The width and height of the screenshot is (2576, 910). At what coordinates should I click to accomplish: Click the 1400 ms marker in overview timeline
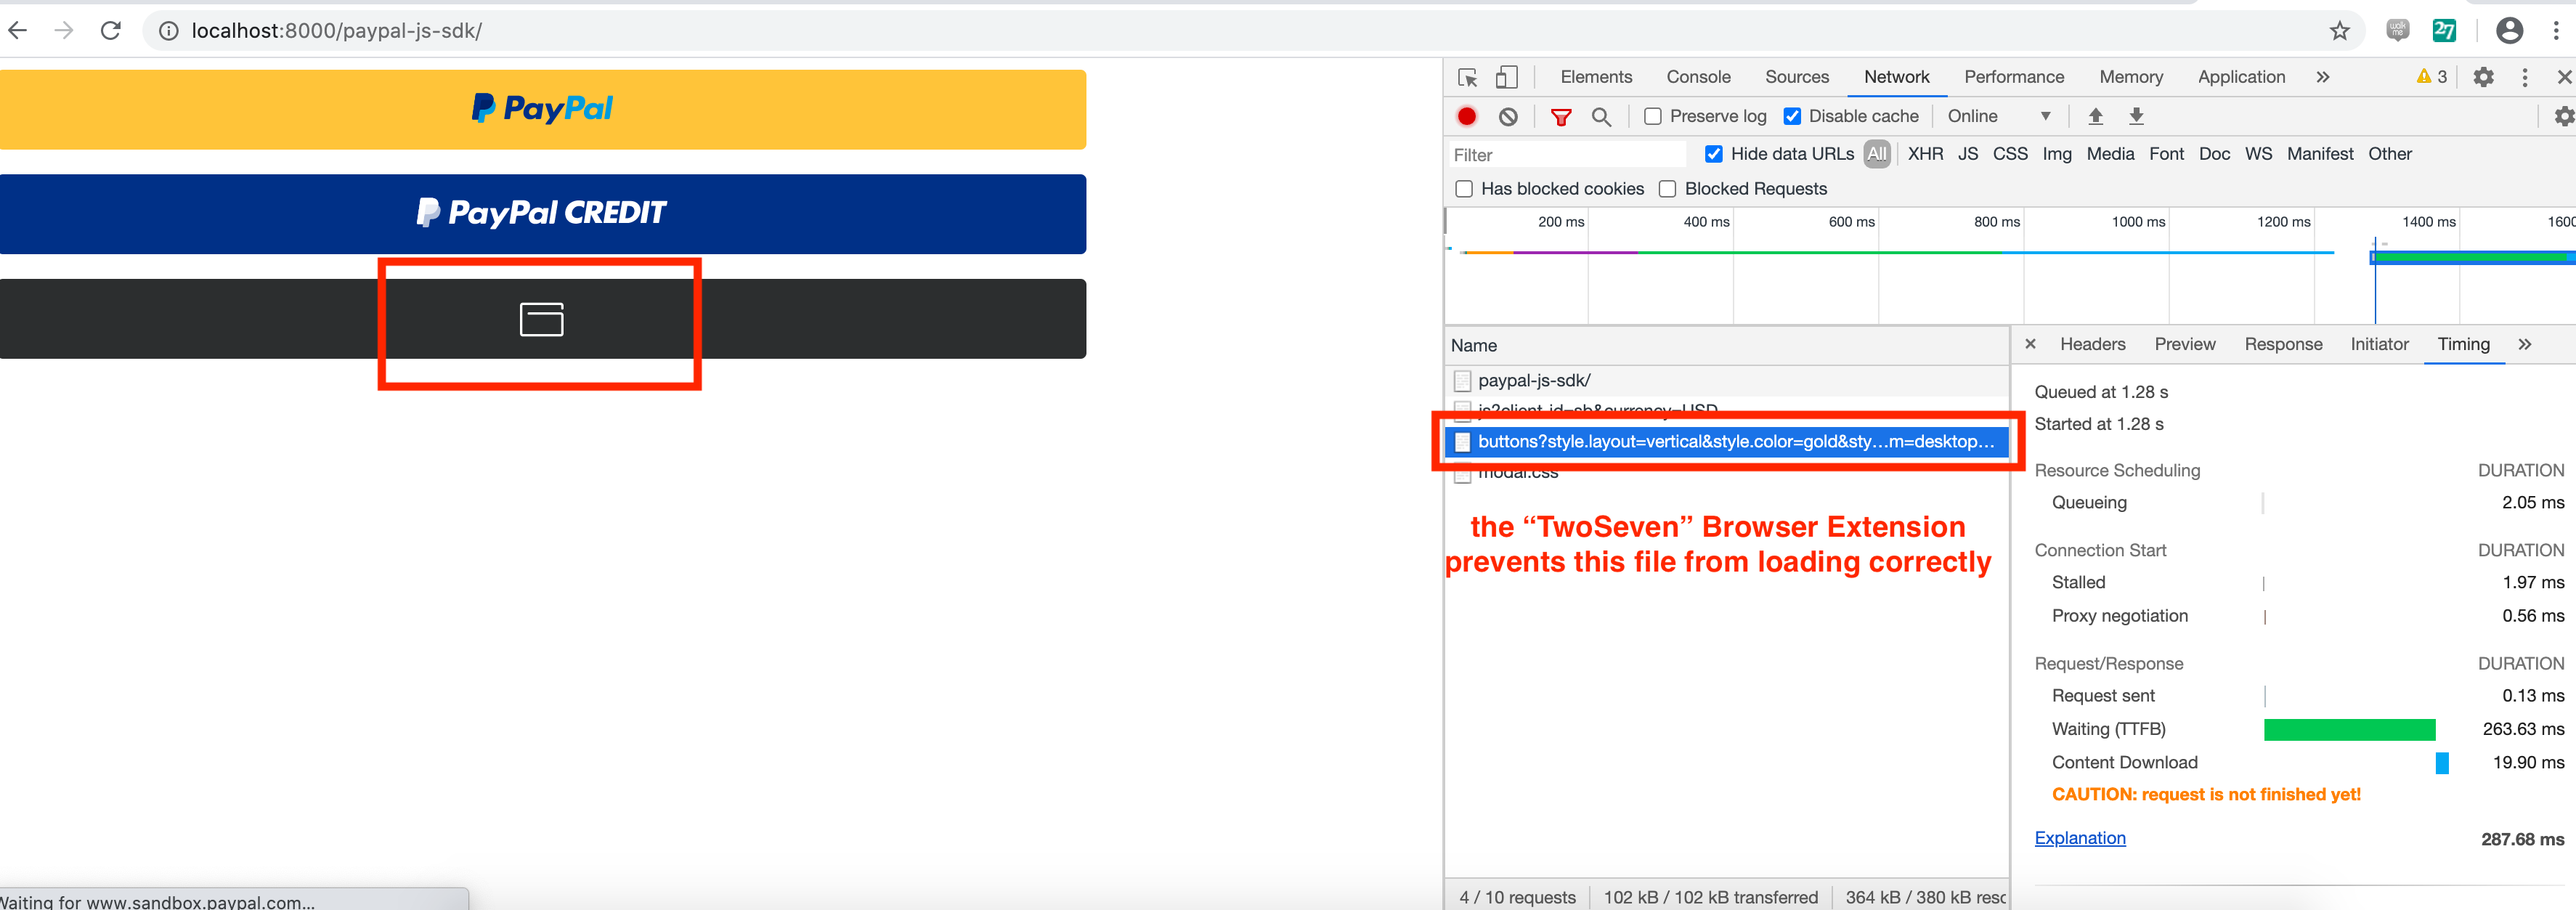coord(2428,222)
